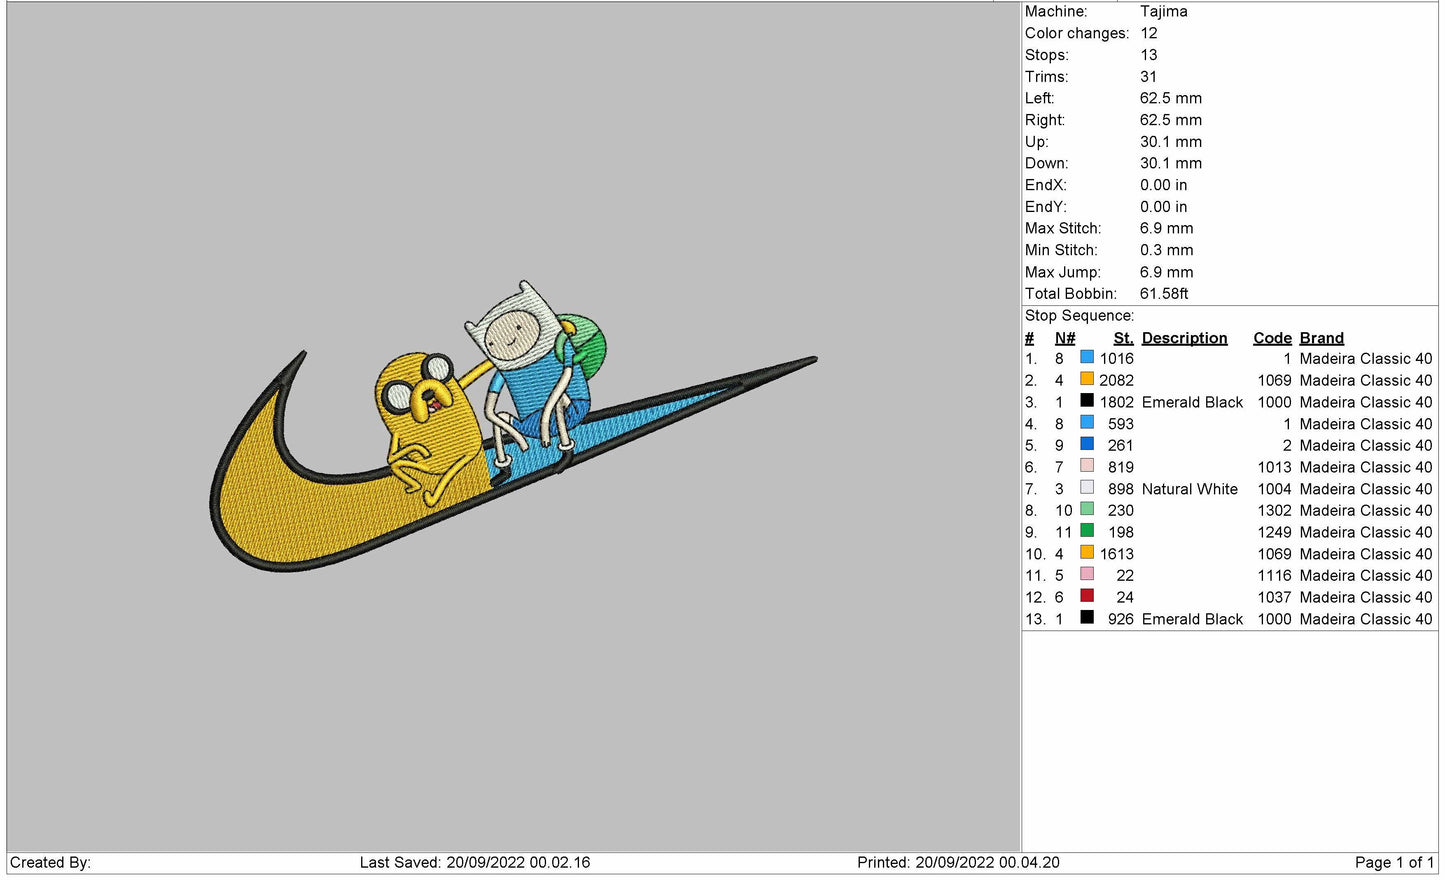Click the pink swatch for stop 11
Image resolution: width=1445 pixels, height=880 pixels.
[1086, 574]
